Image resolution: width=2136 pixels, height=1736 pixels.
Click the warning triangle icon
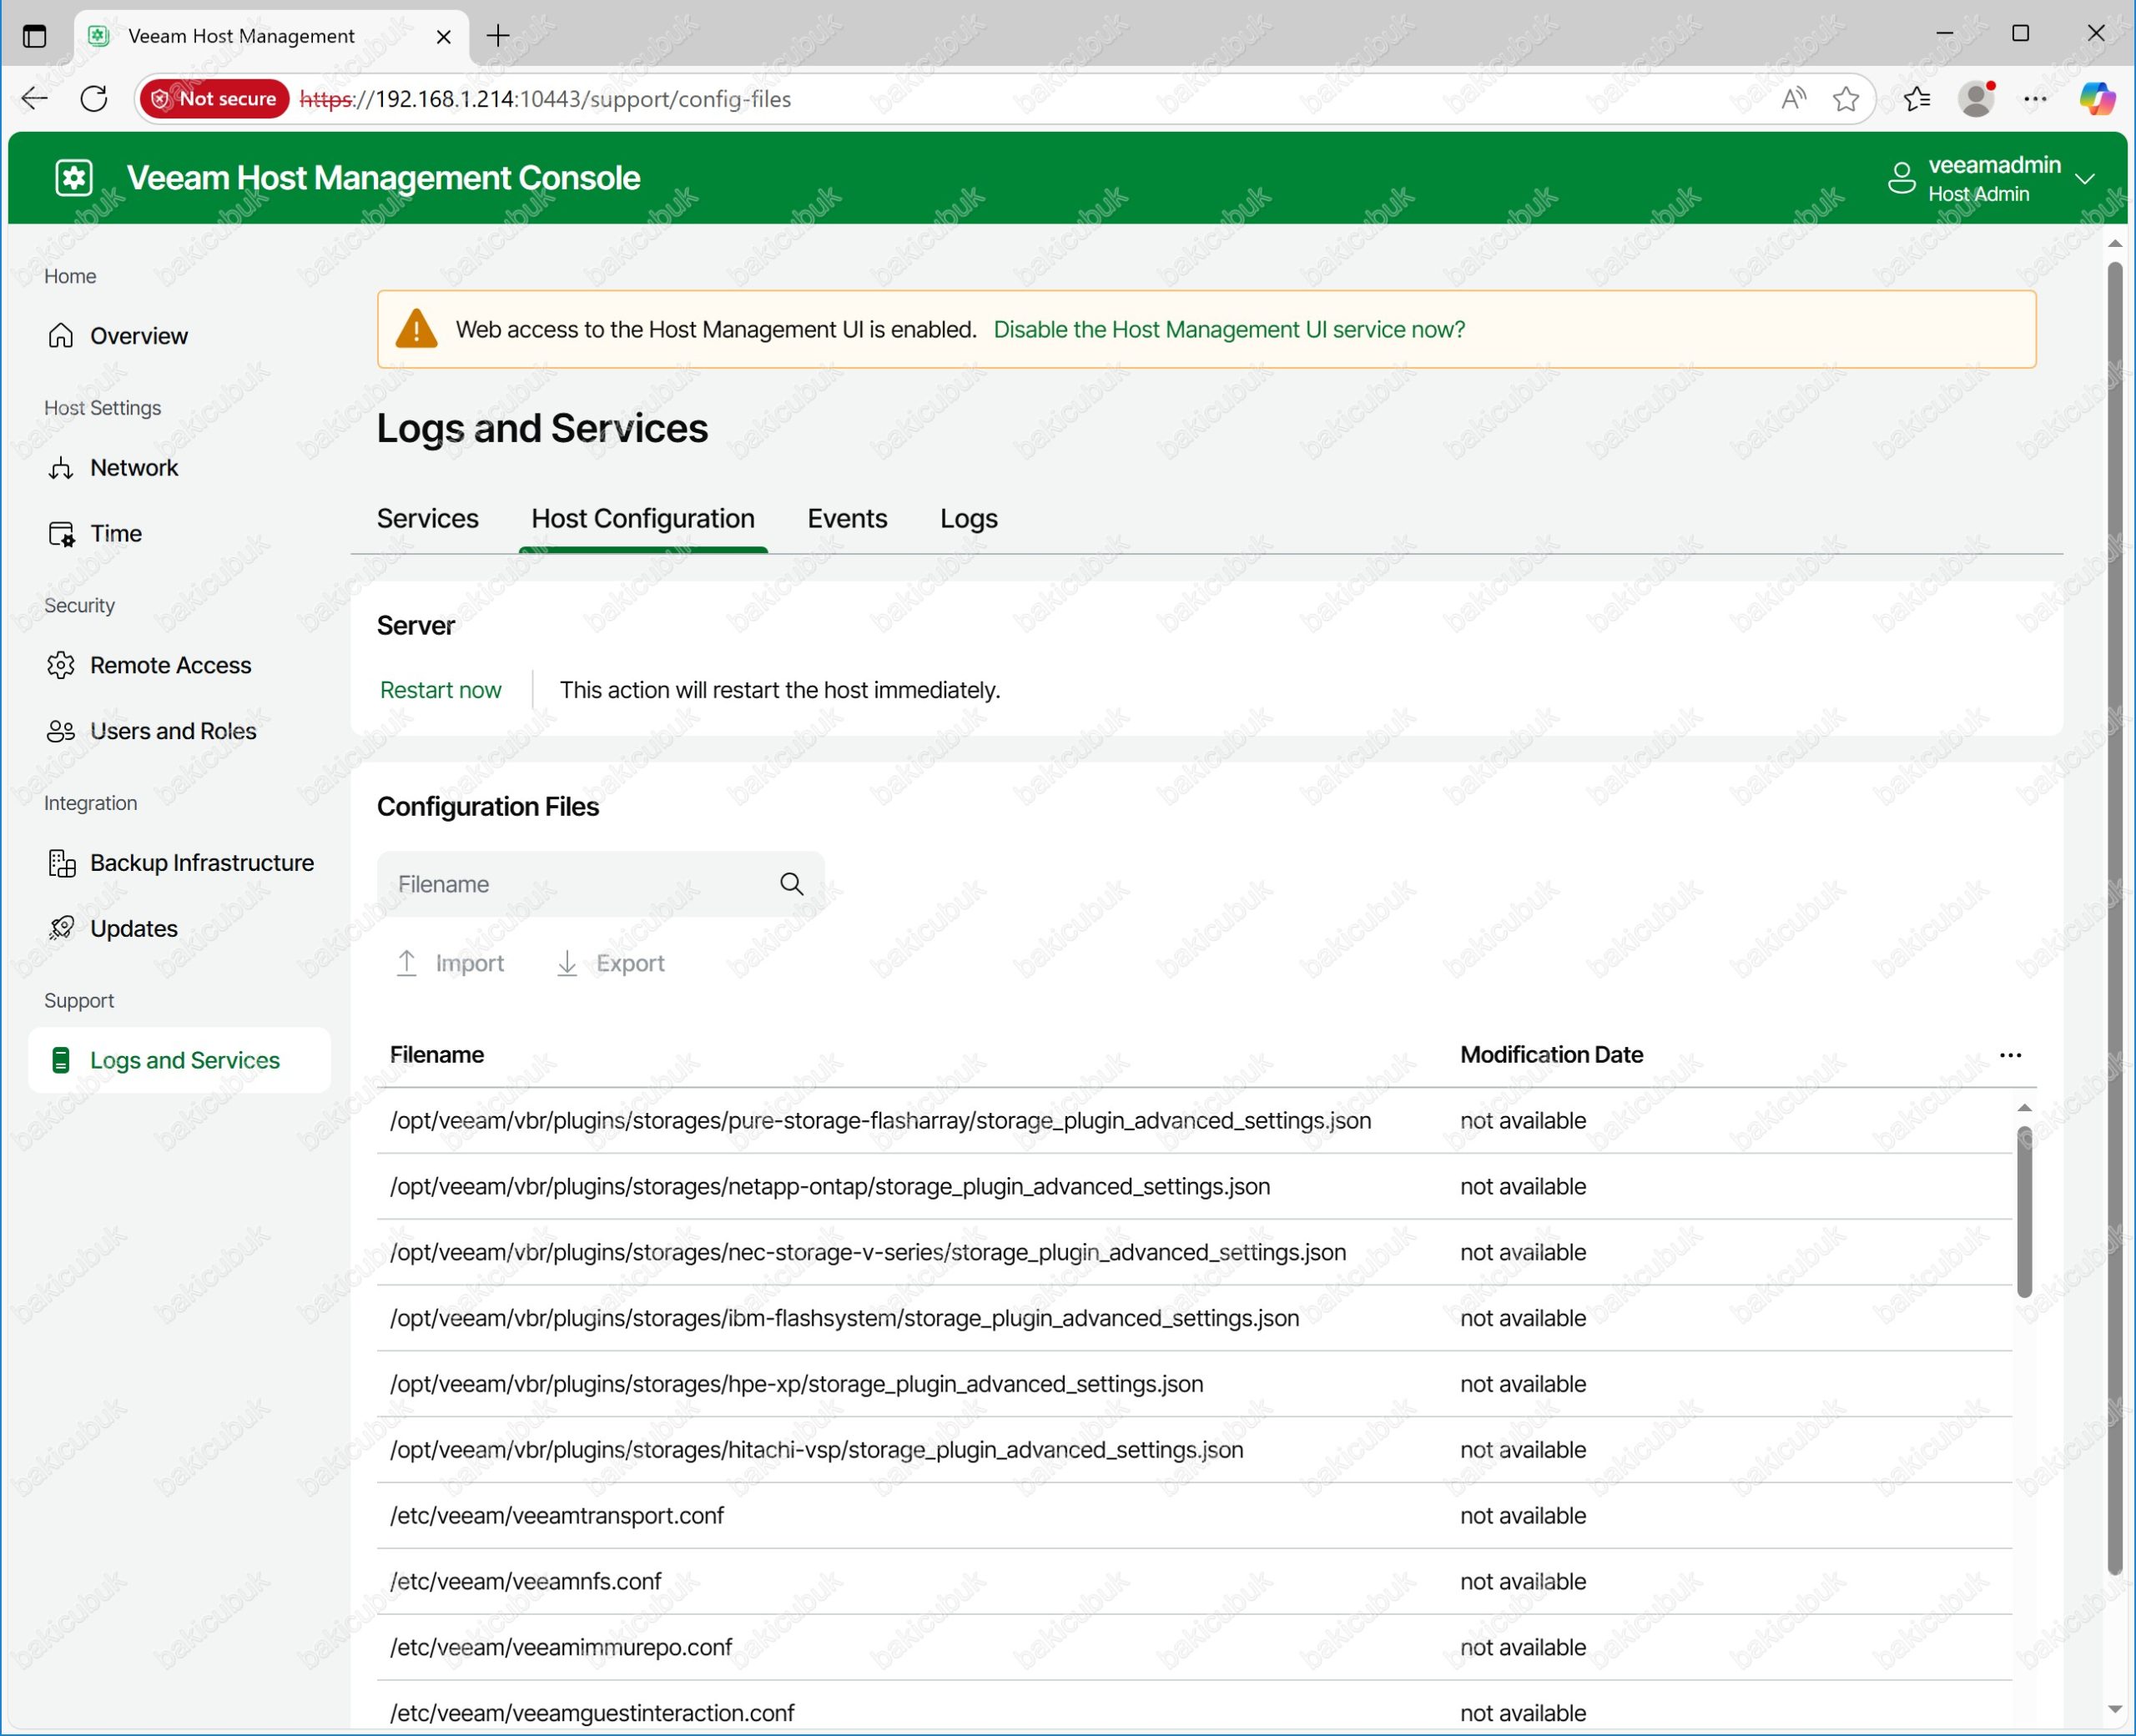click(x=416, y=329)
